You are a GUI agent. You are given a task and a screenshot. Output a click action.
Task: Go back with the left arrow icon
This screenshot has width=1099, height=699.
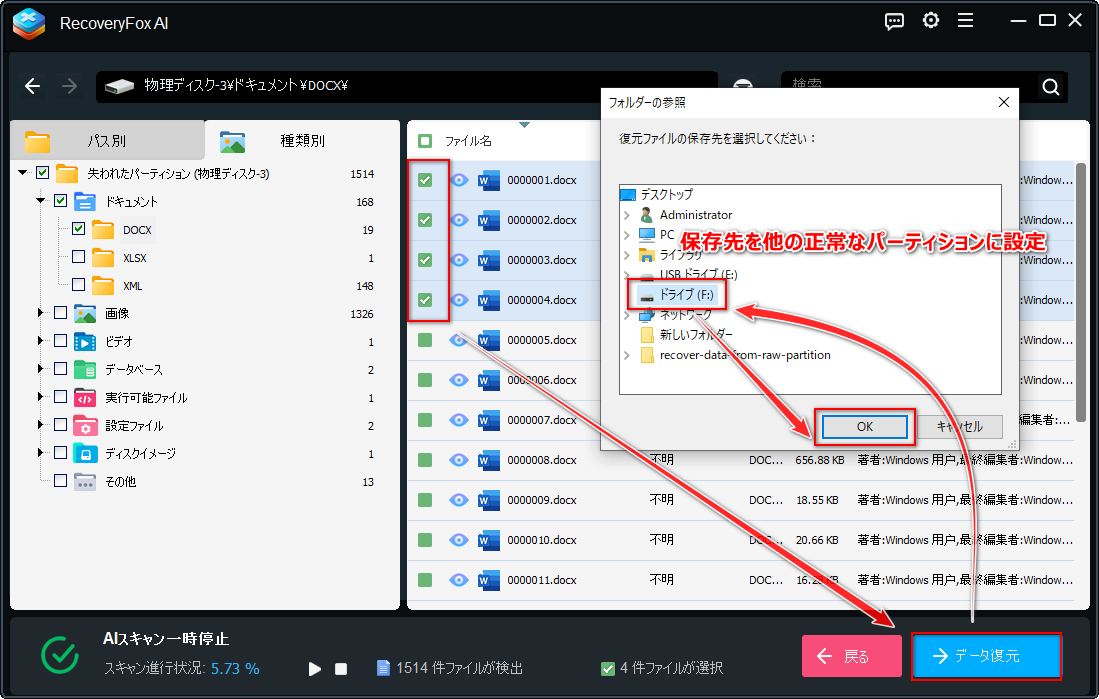tap(32, 86)
